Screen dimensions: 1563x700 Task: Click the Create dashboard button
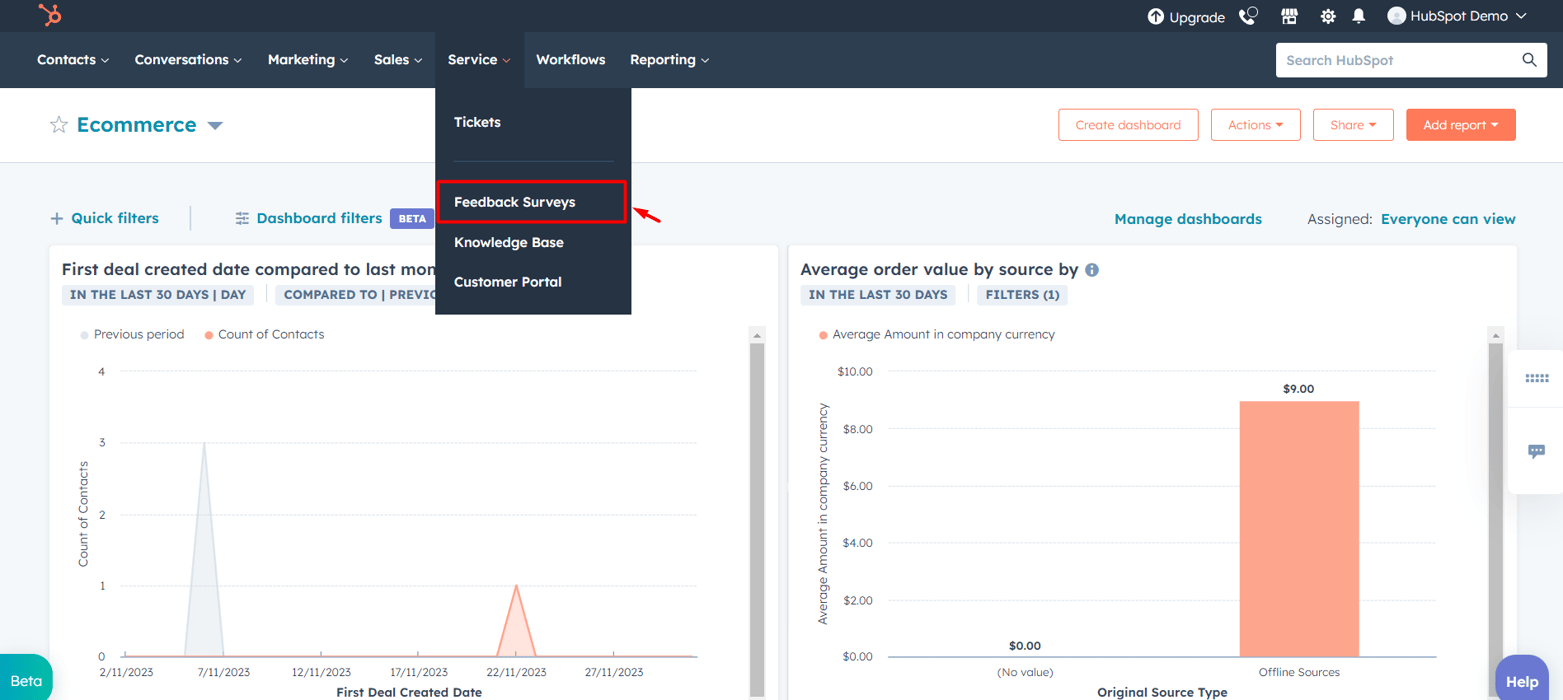pyautogui.click(x=1128, y=125)
